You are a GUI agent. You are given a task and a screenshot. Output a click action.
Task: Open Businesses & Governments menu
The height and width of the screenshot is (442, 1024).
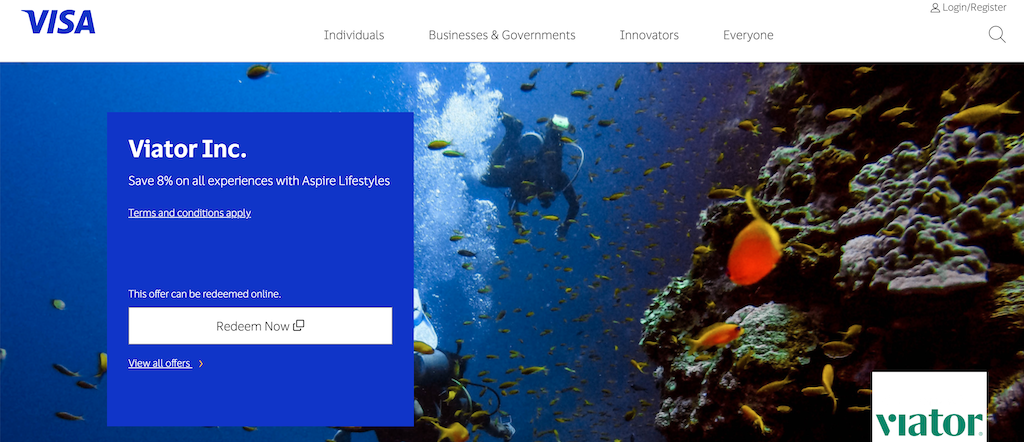pos(502,35)
